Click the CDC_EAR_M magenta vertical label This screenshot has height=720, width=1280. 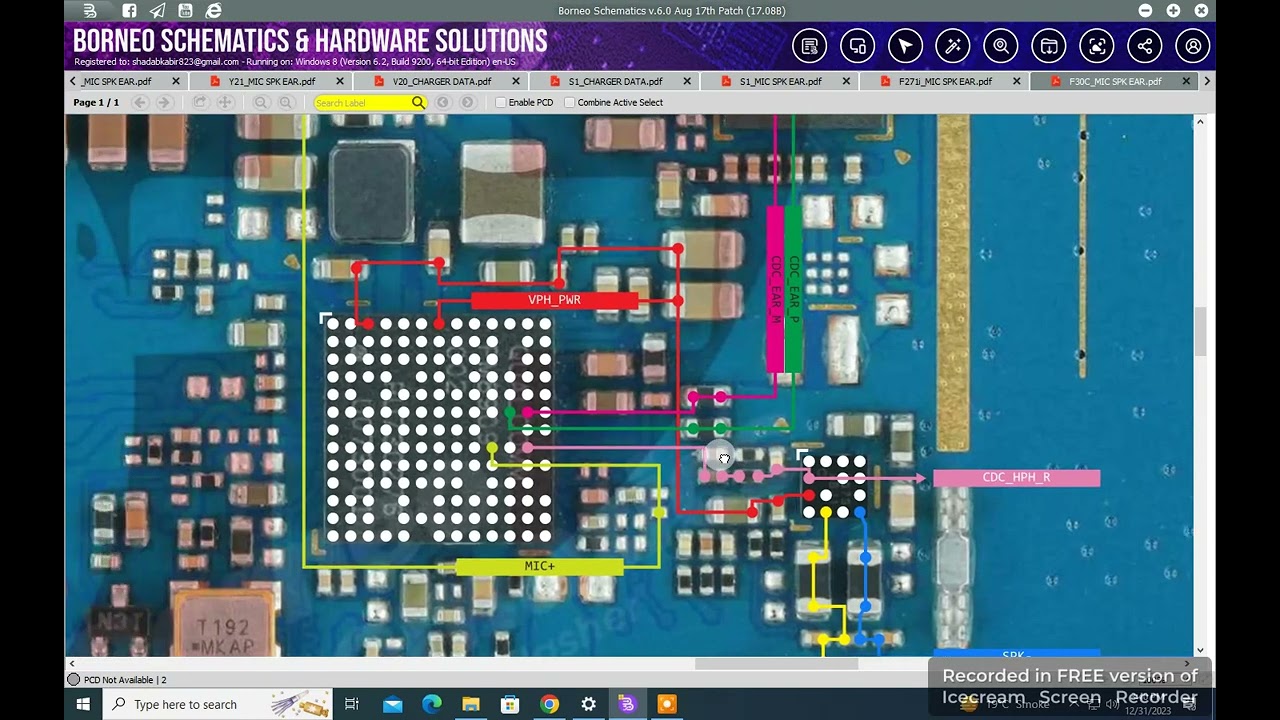pos(775,289)
